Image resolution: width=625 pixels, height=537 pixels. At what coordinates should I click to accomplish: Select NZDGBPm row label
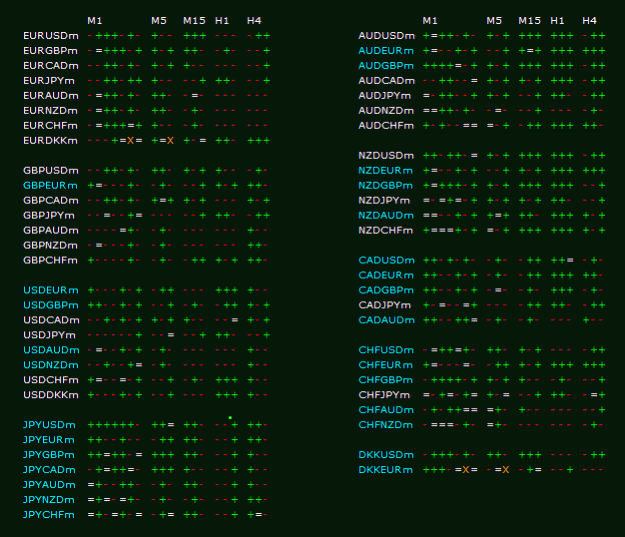pos(385,185)
